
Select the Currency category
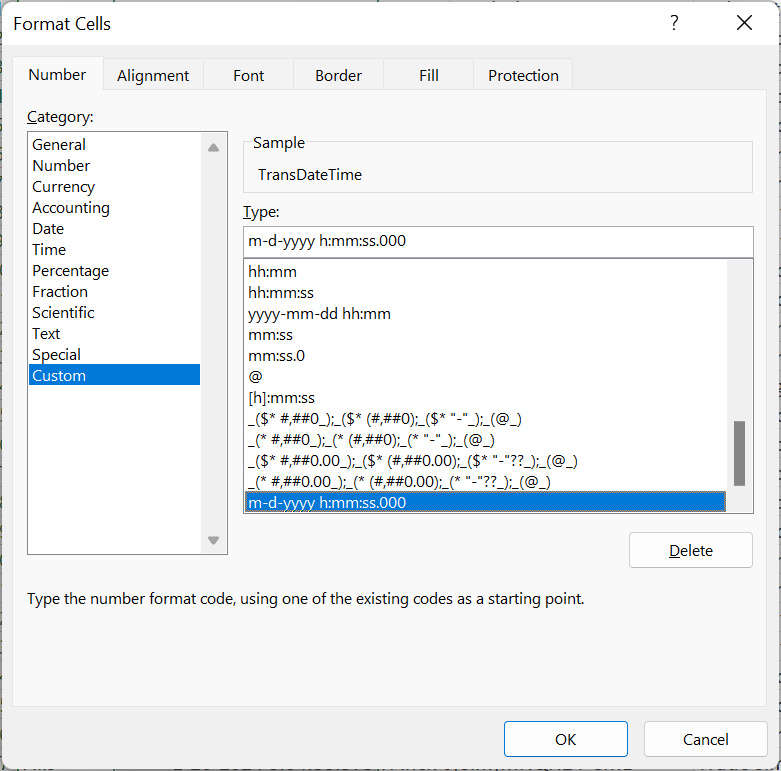[64, 187]
